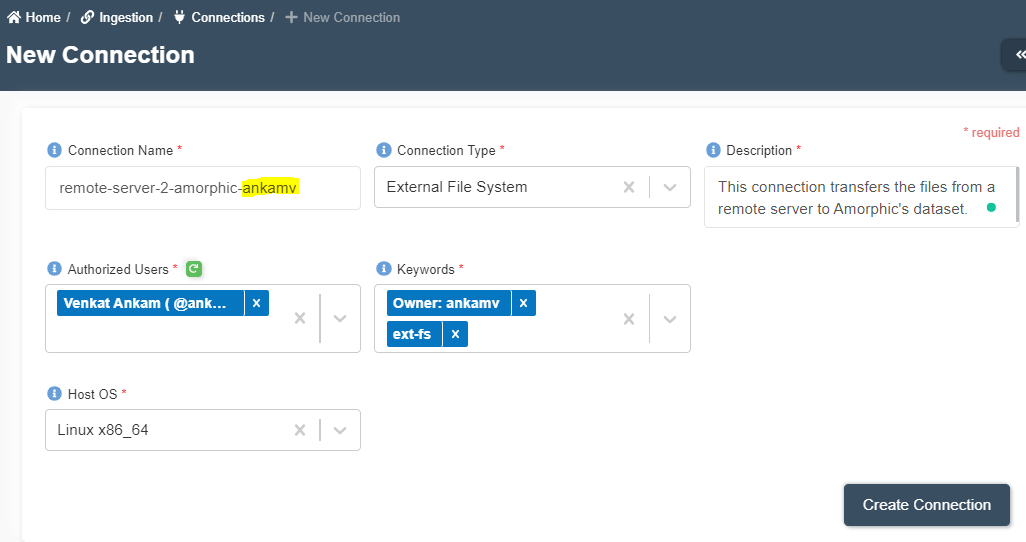Image resolution: width=1026 pixels, height=542 pixels.
Task: Click the Create Connection button
Action: [x=927, y=505]
